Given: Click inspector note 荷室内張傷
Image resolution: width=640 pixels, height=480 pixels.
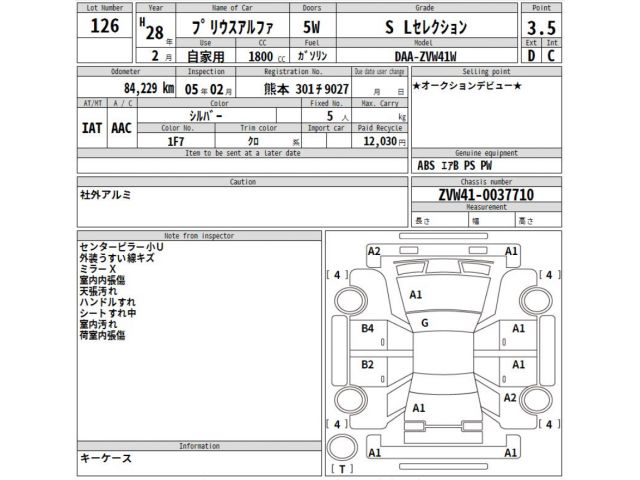Looking at the screenshot, I should pyautogui.click(x=102, y=335).
